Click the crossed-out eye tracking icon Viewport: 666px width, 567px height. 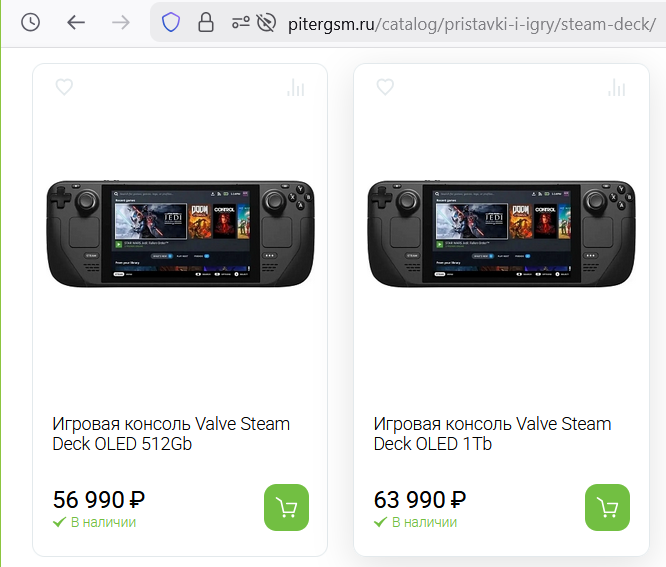pyautogui.click(x=265, y=22)
